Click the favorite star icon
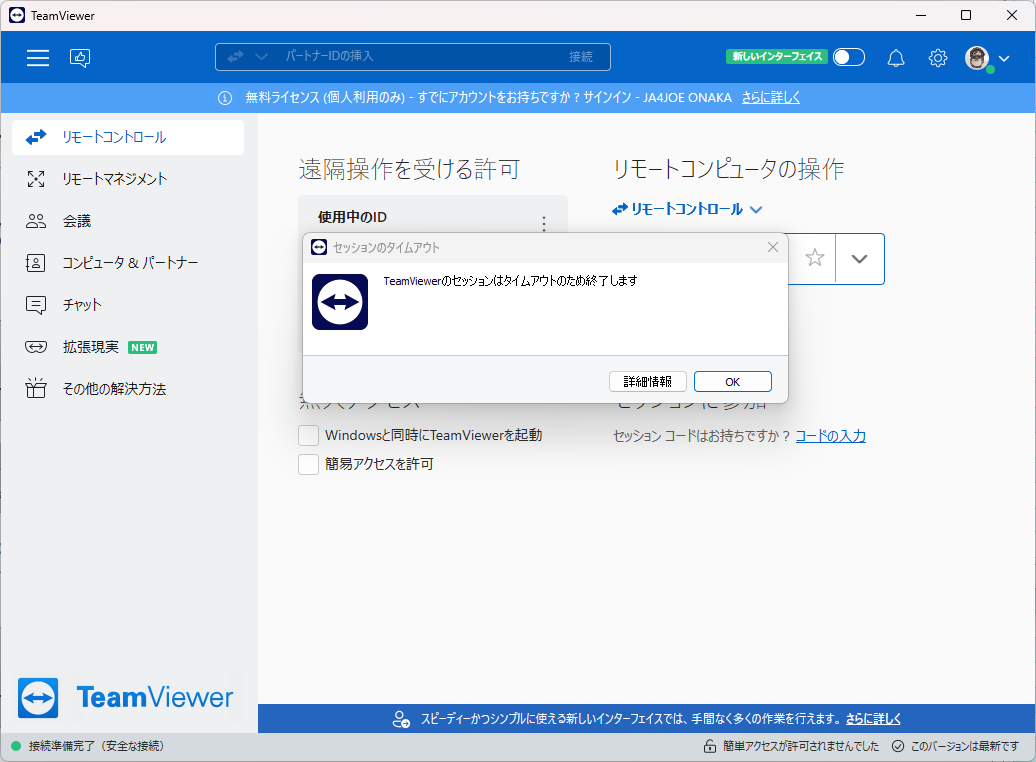This screenshot has height=762, width=1036. [815, 258]
